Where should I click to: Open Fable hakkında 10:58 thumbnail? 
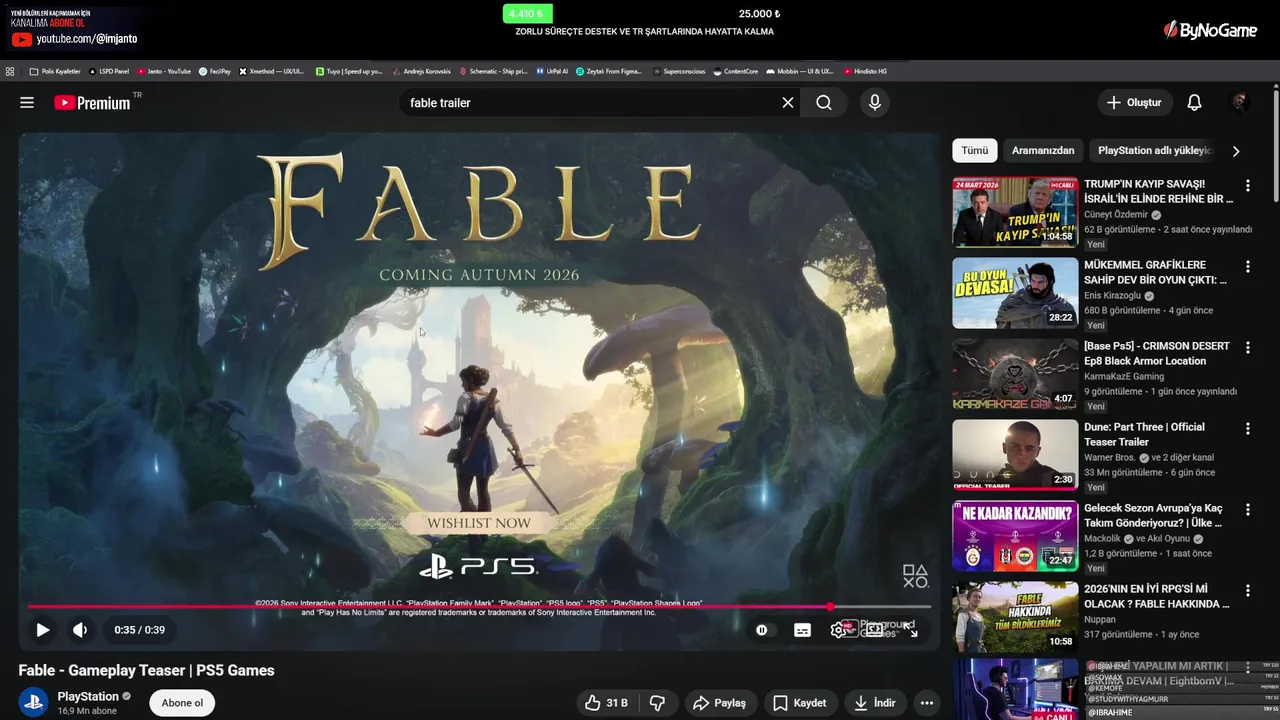pyautogui.click(x=1015, y=617)
